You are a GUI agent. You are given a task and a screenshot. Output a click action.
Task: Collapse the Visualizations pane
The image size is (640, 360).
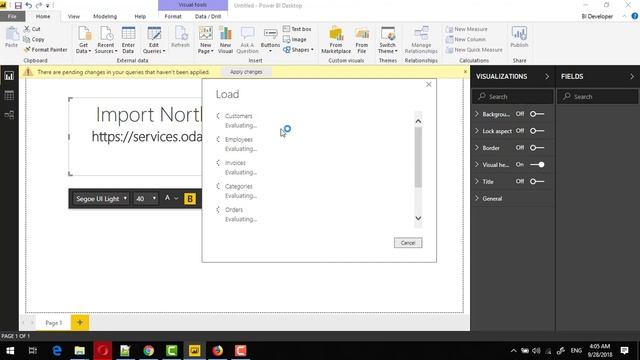[547, 76]
